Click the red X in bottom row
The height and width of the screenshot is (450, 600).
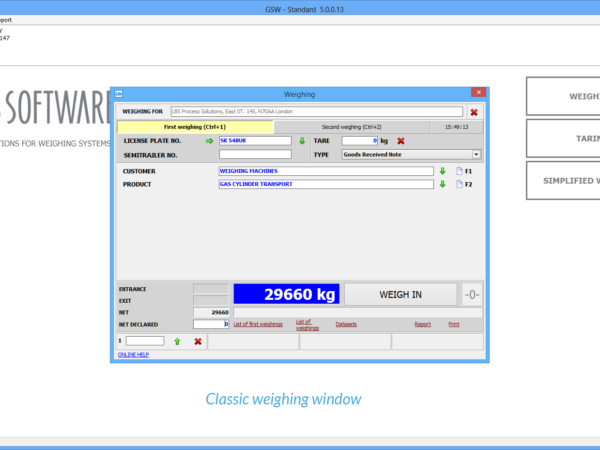click(198, 341)
